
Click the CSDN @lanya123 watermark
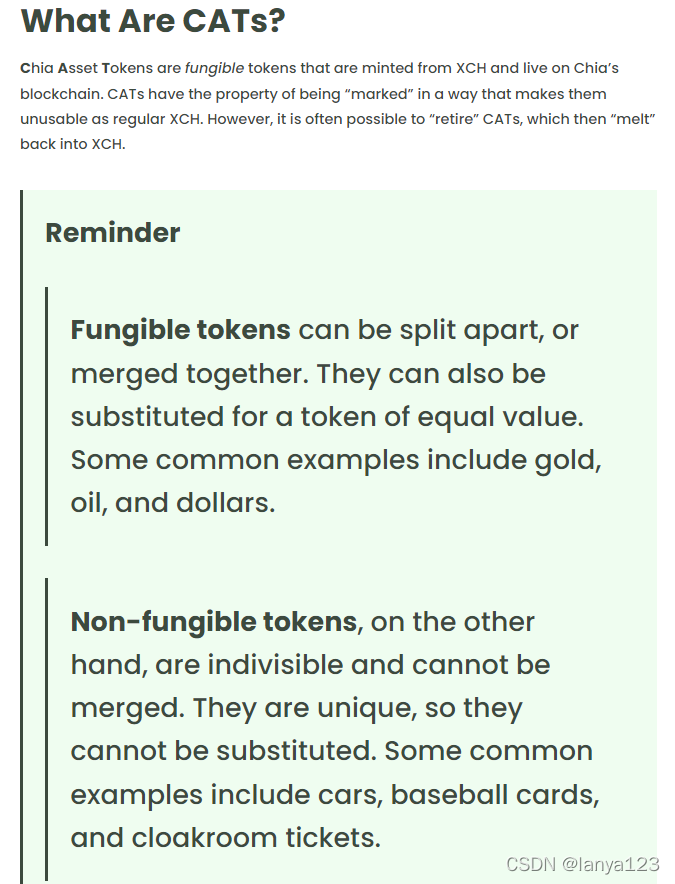[583, 864]
